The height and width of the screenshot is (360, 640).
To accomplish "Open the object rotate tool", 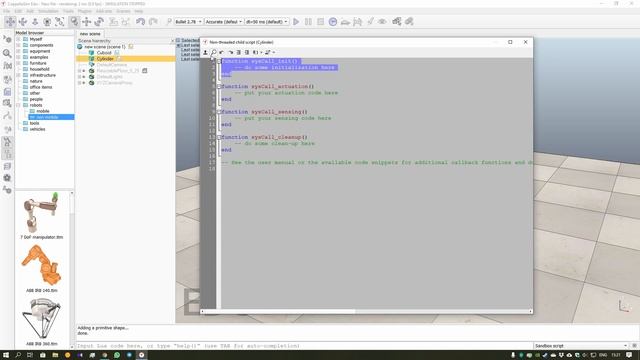I will [x=99, y=22].
